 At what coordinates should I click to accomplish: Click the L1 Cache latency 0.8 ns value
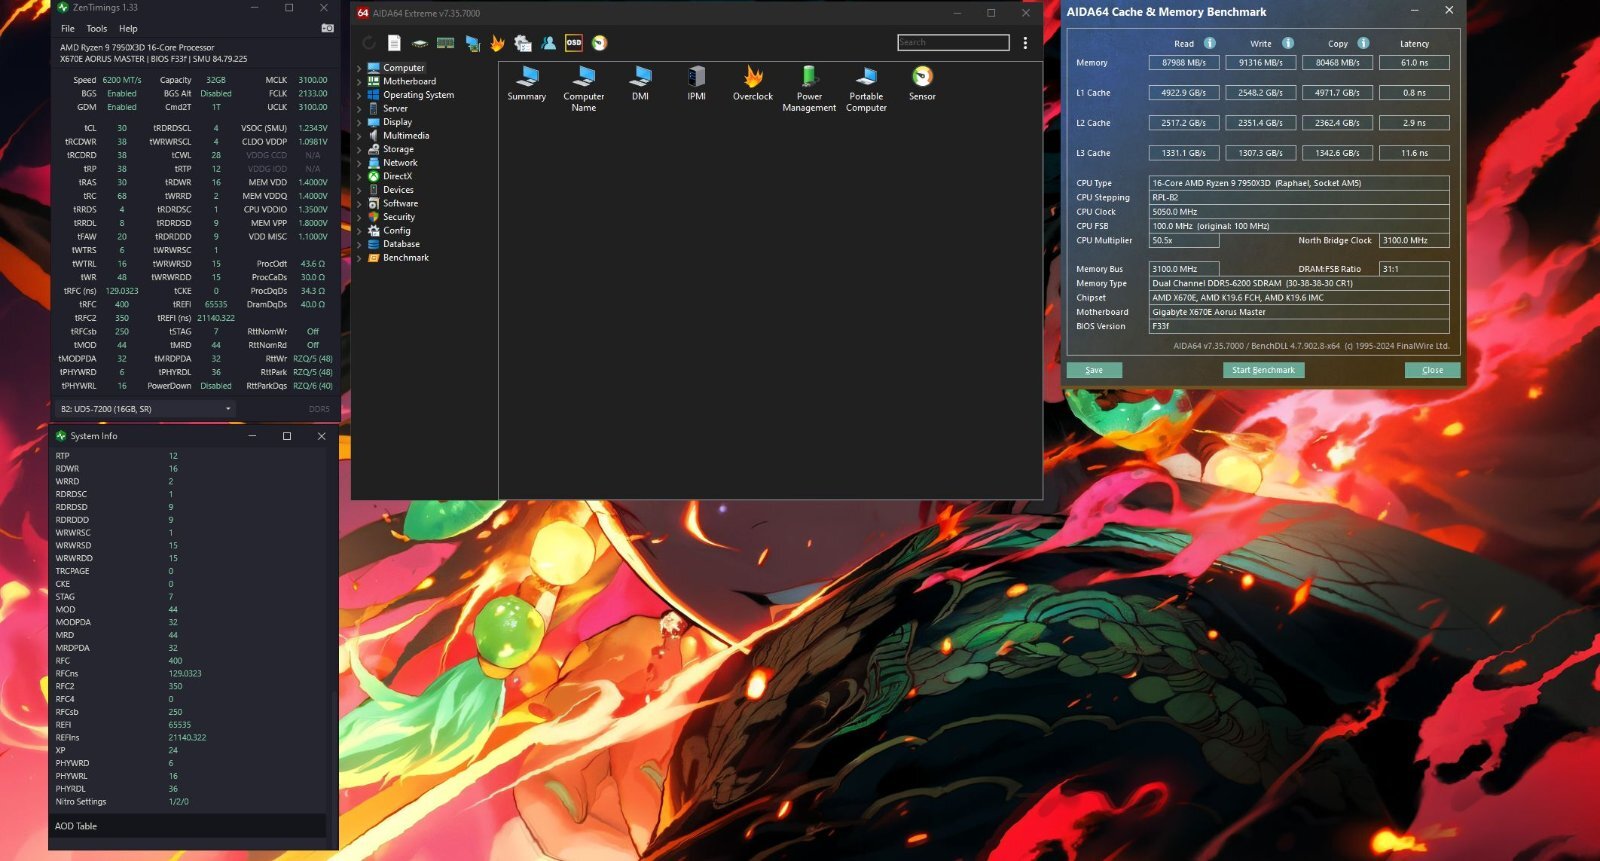[x=1414, y=93]
